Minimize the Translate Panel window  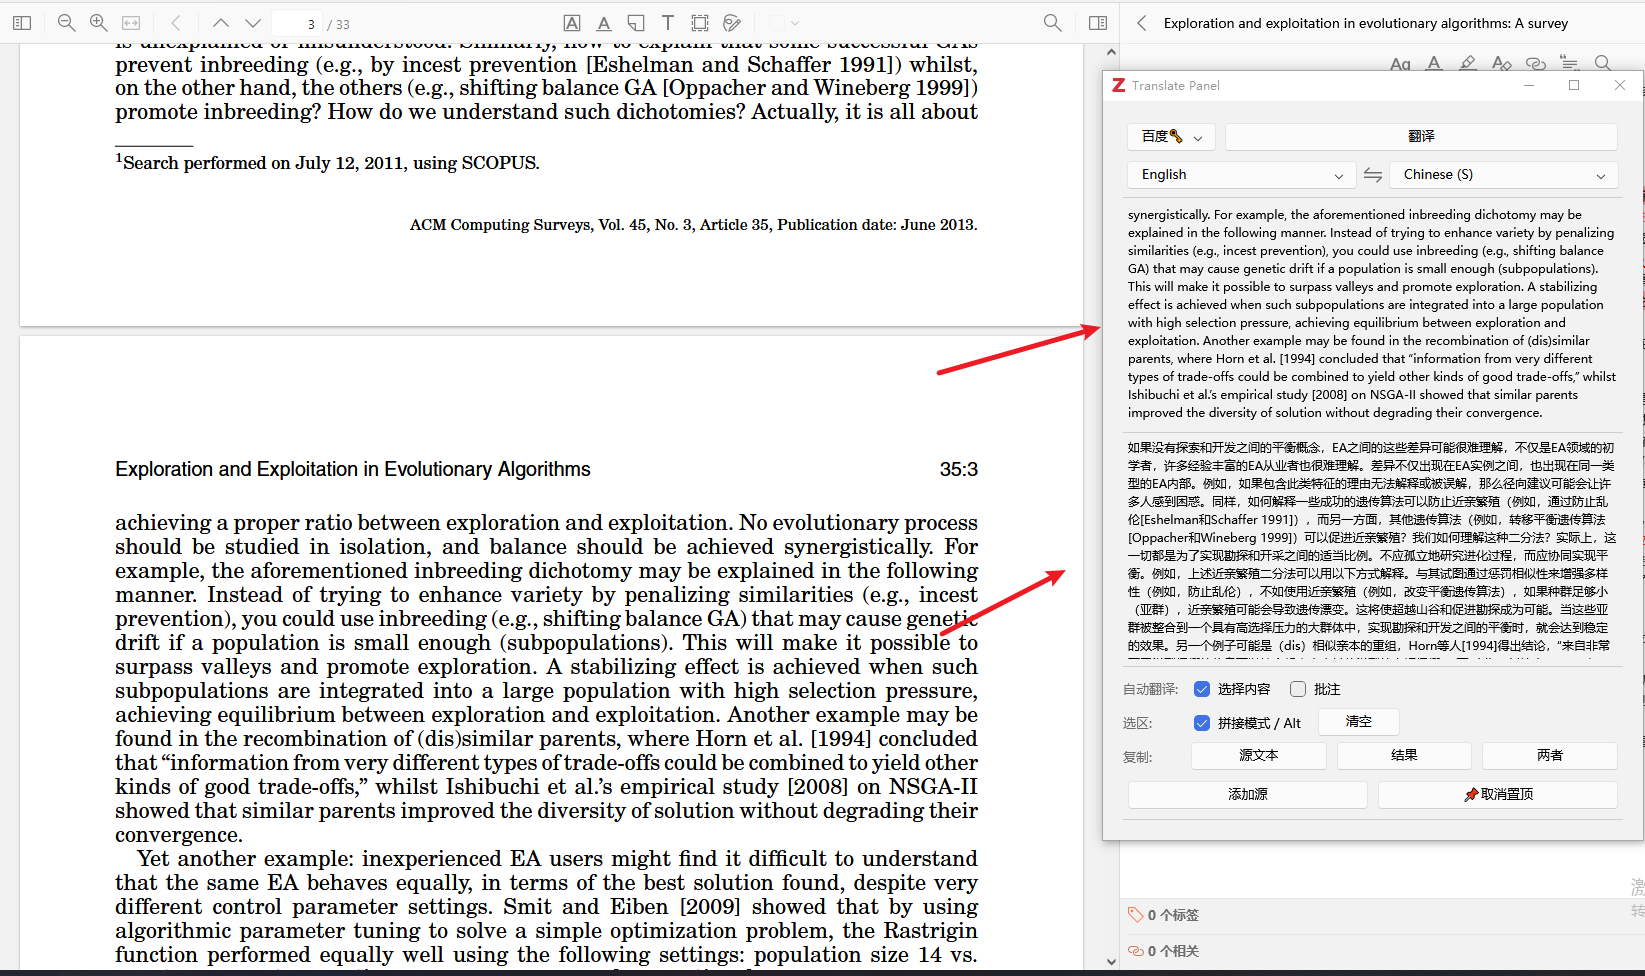1529,86
